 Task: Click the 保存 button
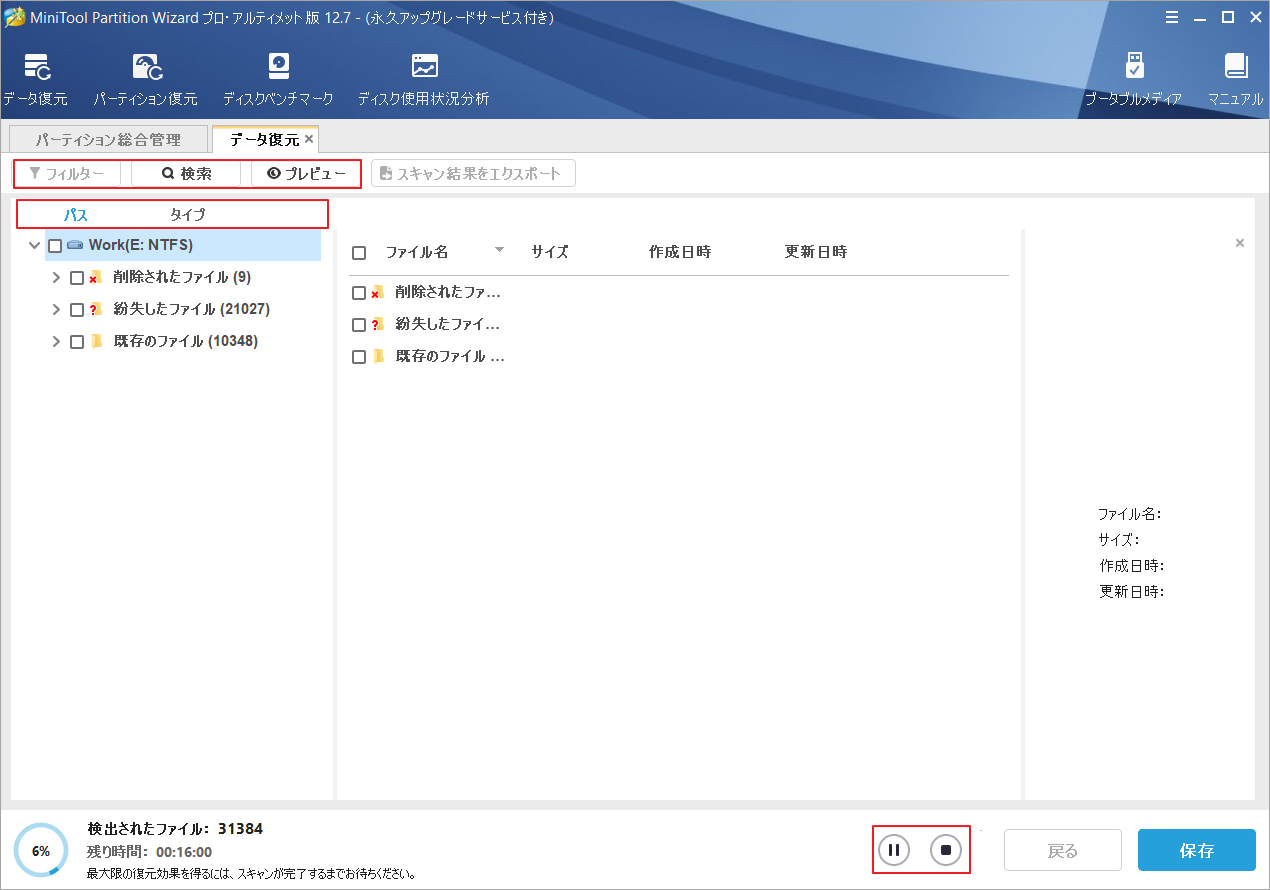tap(1196, 850)
